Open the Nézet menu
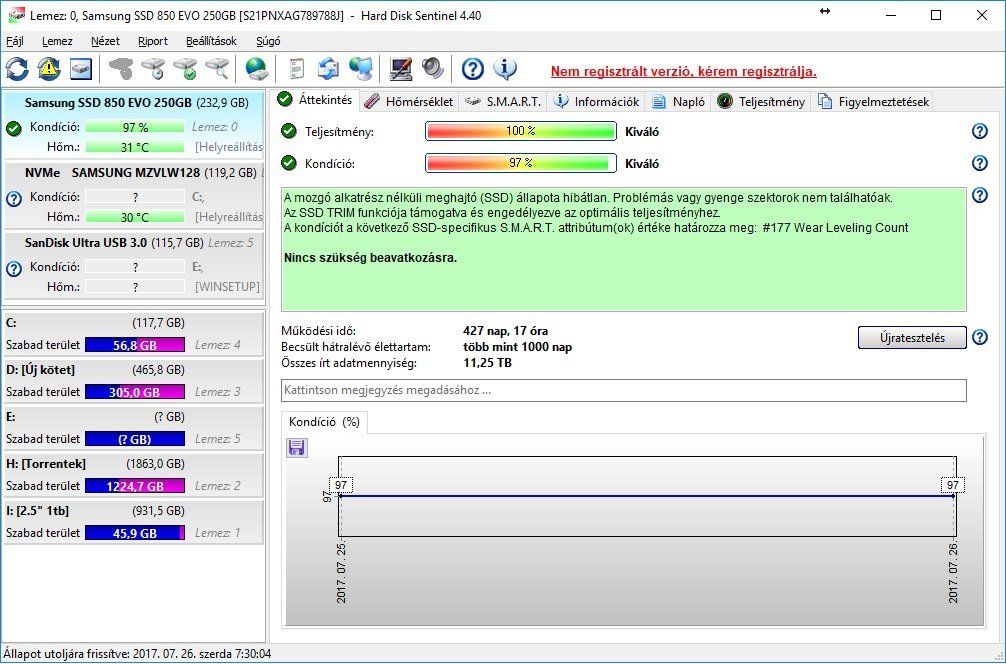 105,41
